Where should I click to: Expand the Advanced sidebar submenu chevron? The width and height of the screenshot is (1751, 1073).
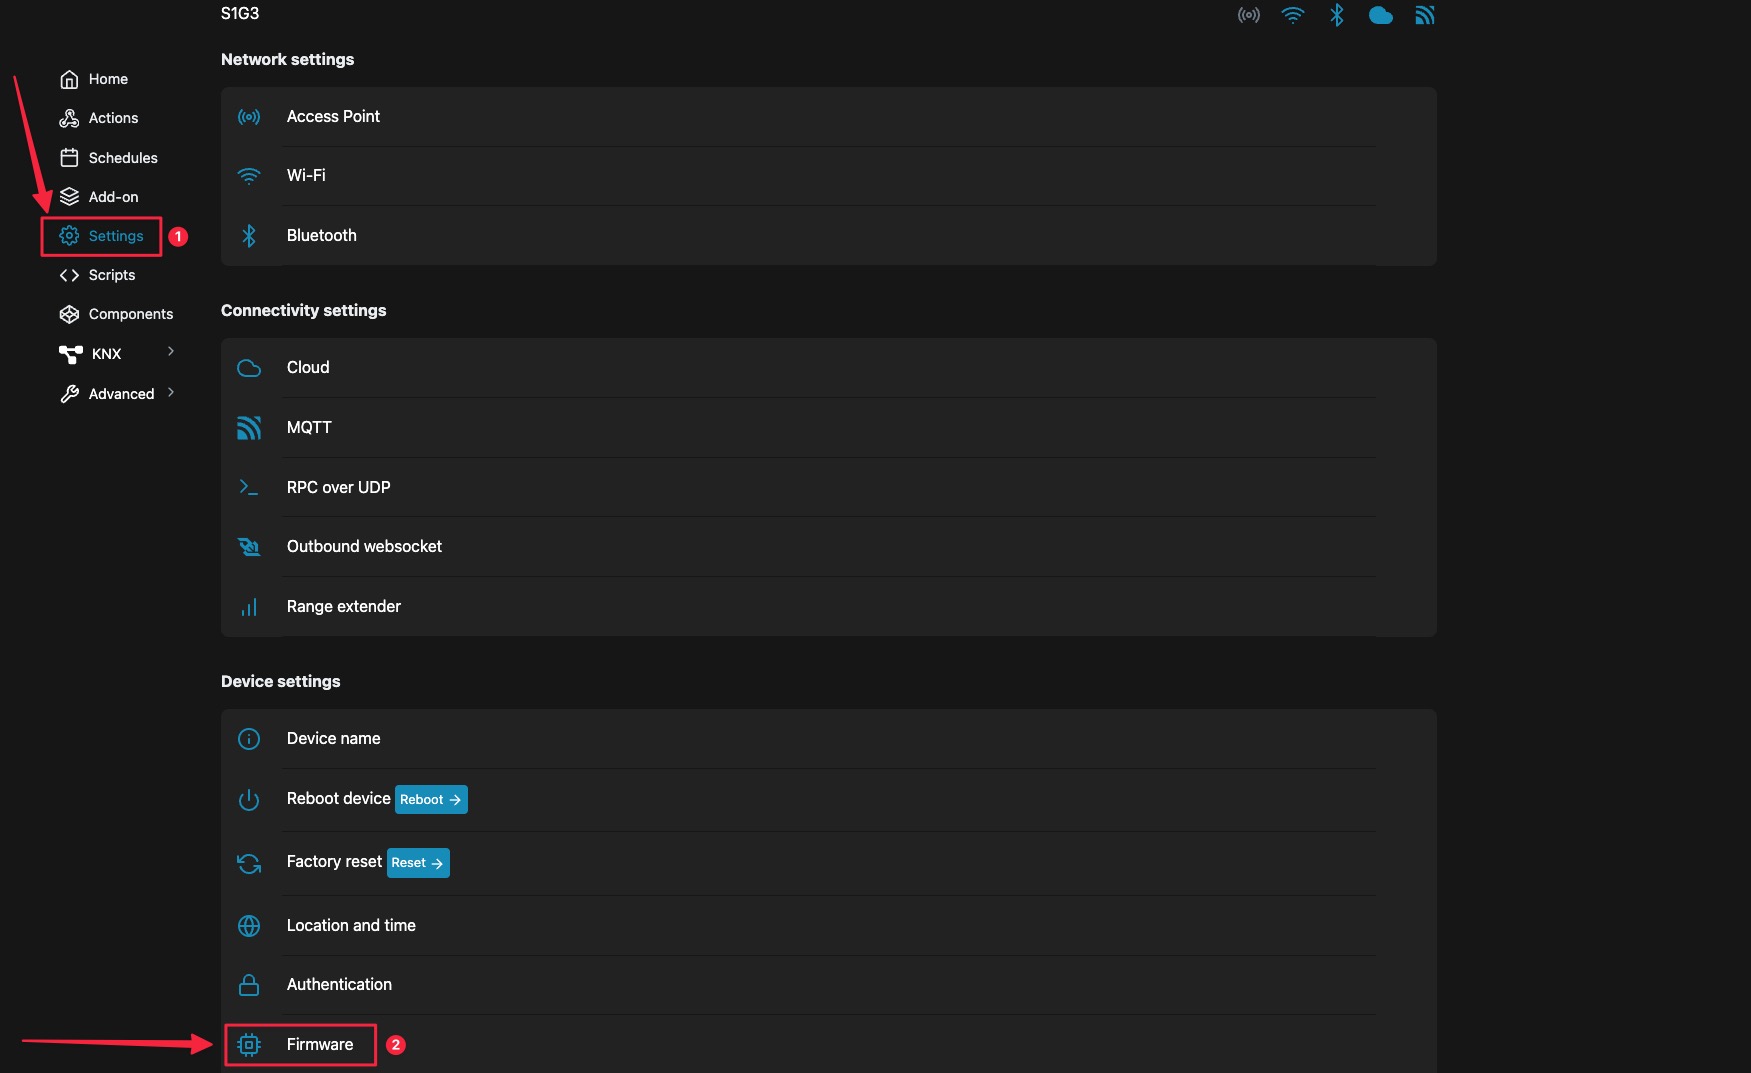point(171,393)
